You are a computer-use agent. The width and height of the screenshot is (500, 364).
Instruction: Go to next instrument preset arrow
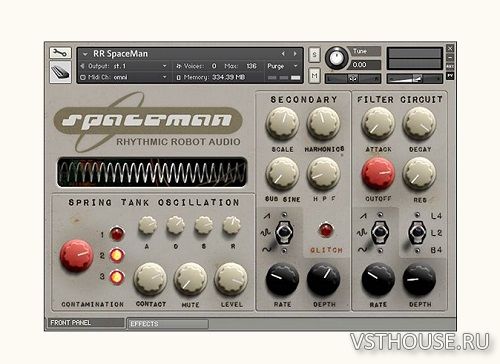(x=295, y=54)
